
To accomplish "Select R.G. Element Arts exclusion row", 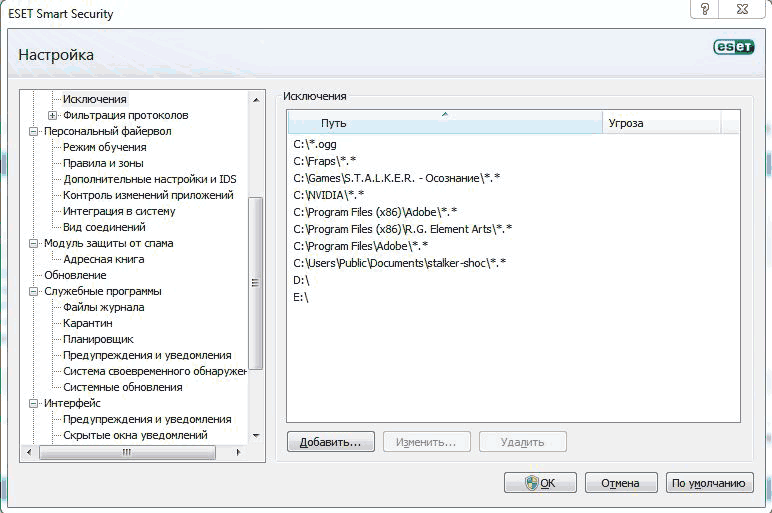I will [x=513, y=229].
